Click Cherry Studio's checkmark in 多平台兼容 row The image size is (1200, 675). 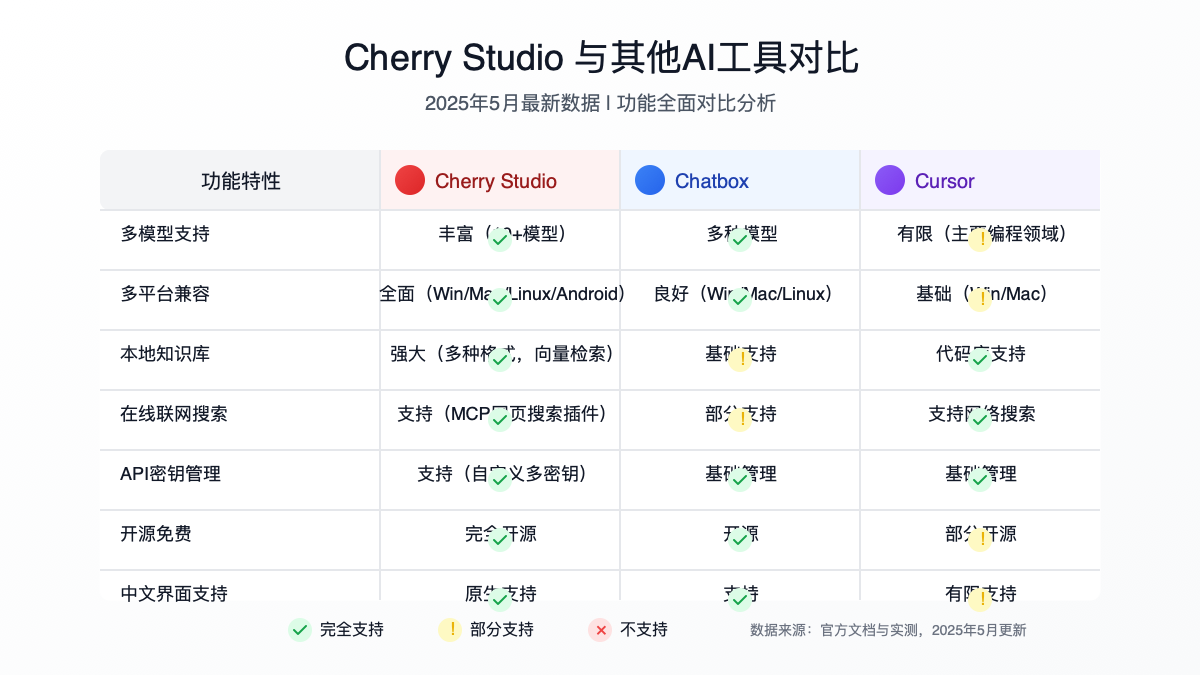pyautogui.click(x=500, y=300)
